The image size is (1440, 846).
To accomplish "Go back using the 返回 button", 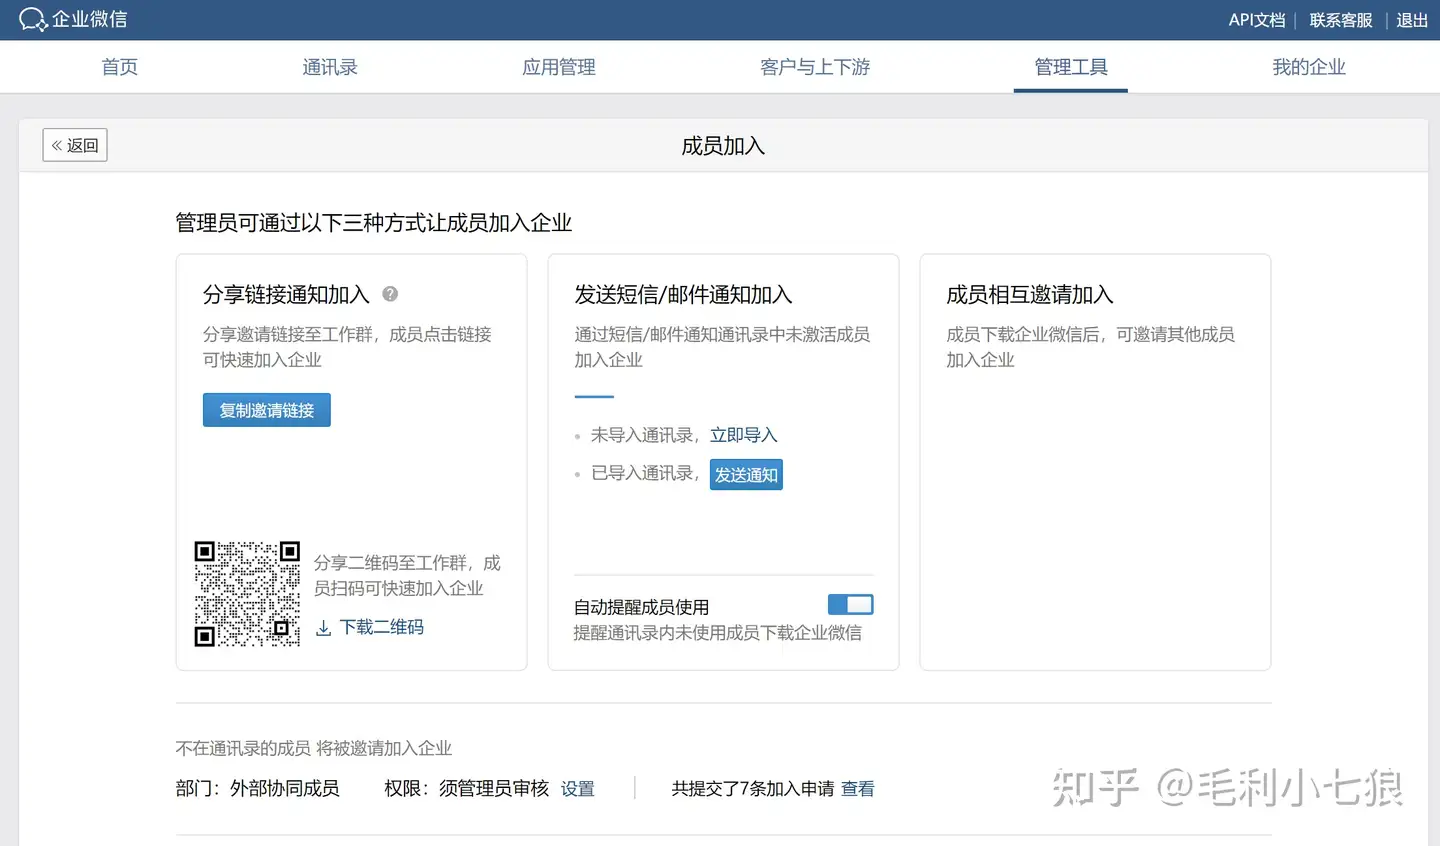I will pos(75,145).
